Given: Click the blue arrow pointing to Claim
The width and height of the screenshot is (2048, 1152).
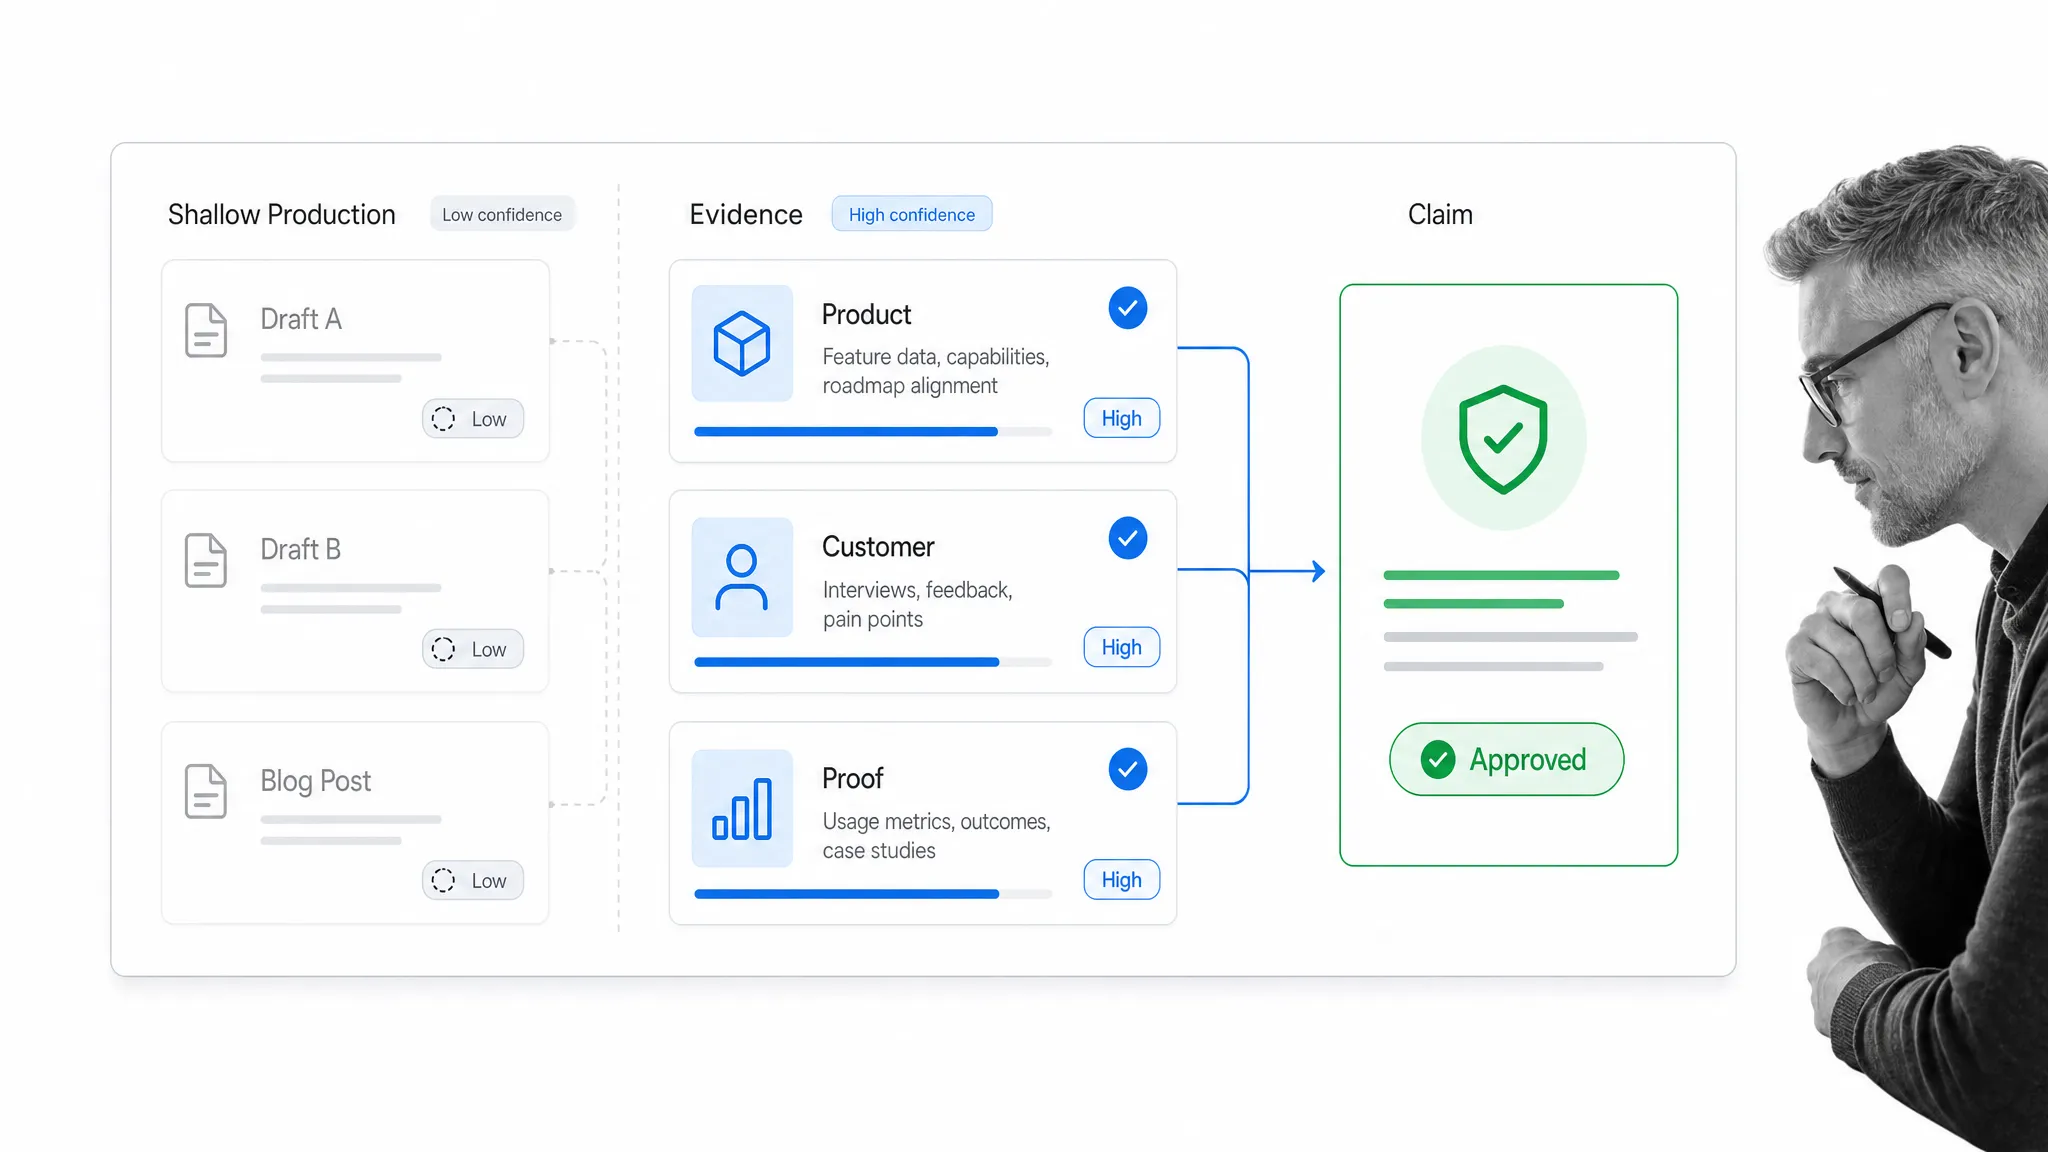Looking at the screenshot, I should pyautogui.click(x=1288, y=571).
